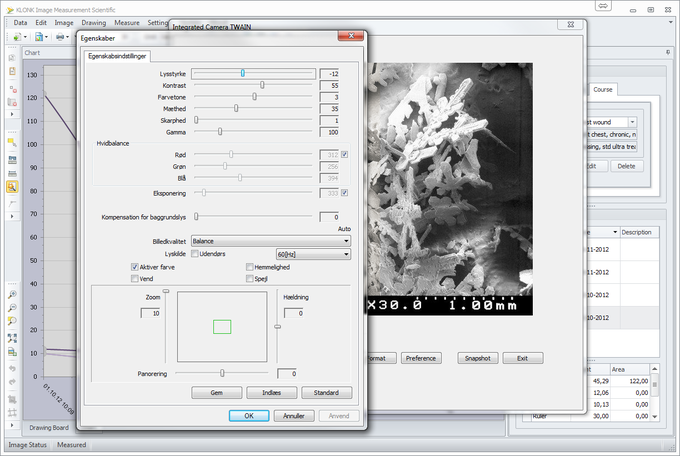Click the fit-to-window arrows icon
The image size is (680, 456).
pyautogui.click(x=12, y=338)
